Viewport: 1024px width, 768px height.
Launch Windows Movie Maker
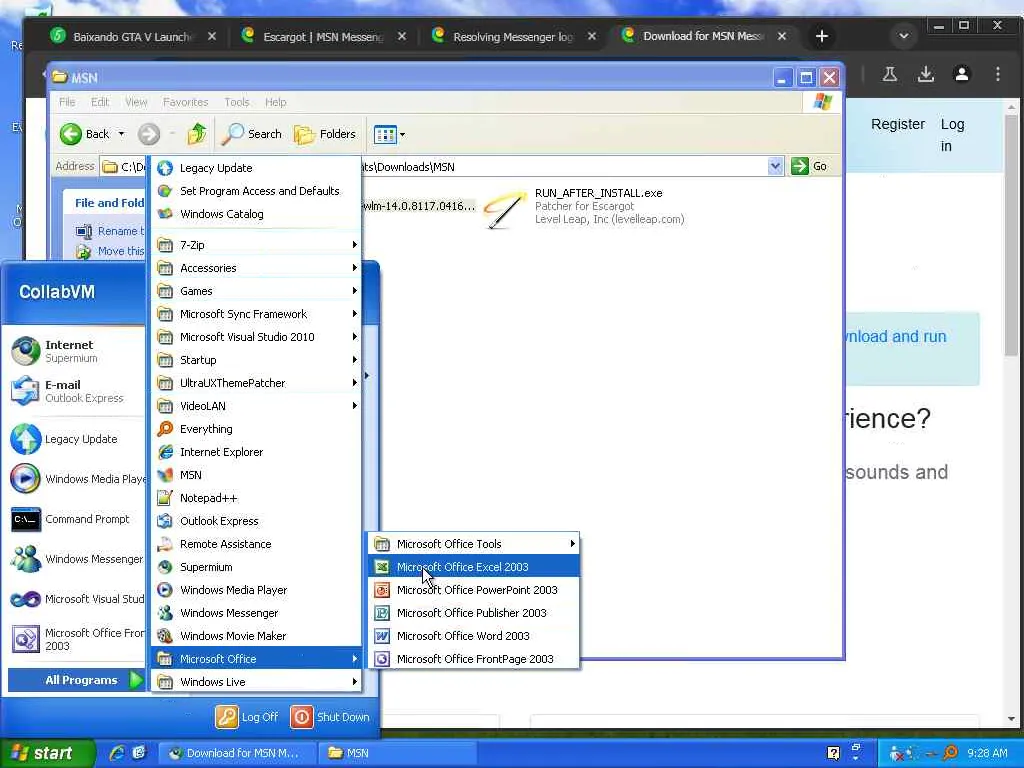(x=256, y=635)
